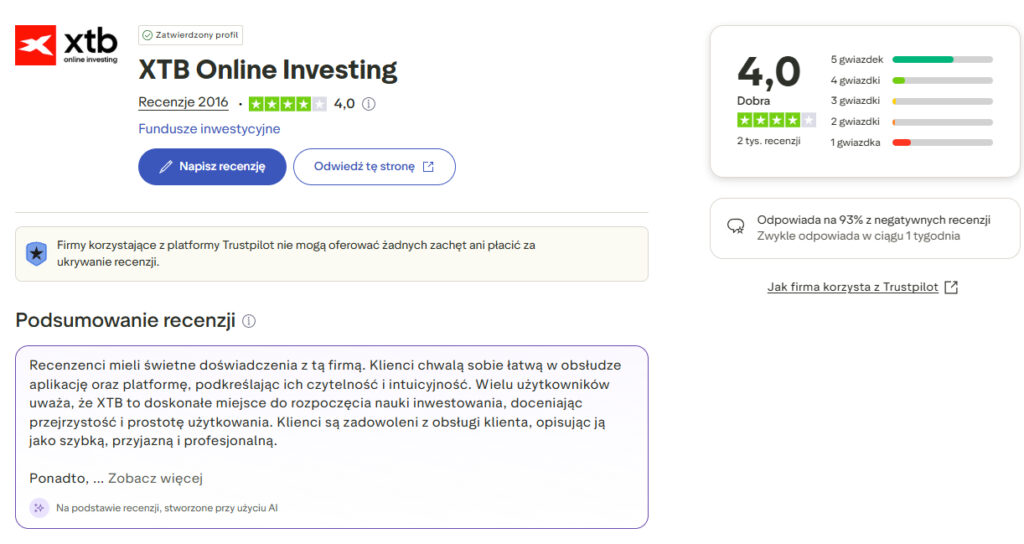Expand summary with Zobacz więcej
The width and height of the screenshot is (1024, 544).
(x=155, y=478)
